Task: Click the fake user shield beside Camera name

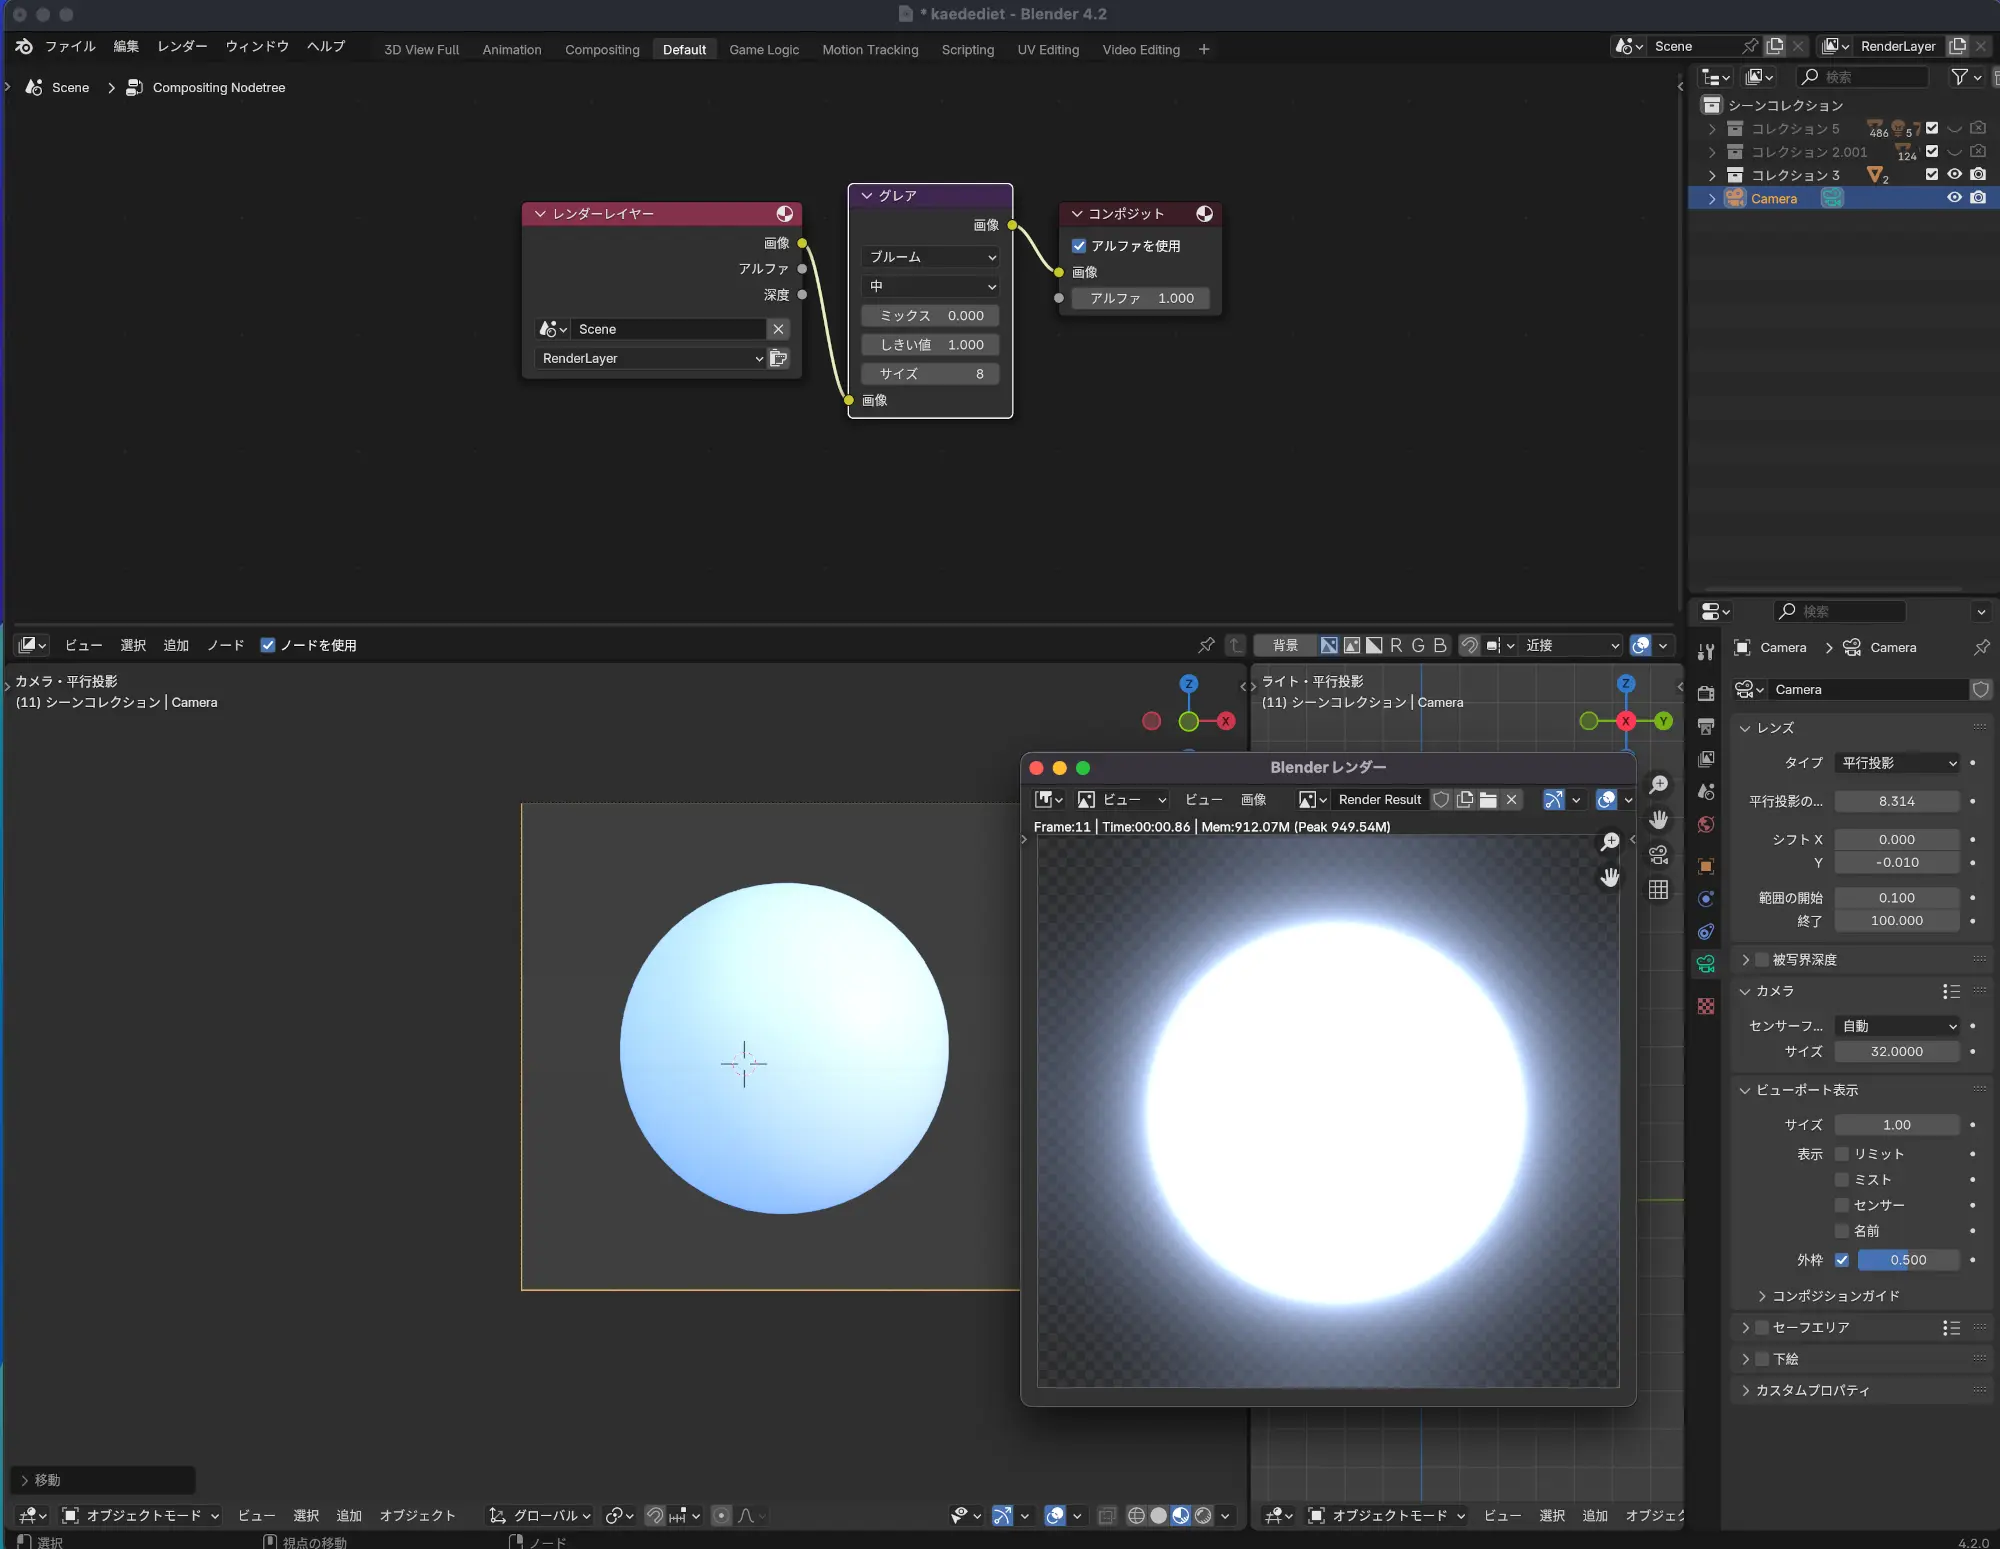Action: point(1981,689)
